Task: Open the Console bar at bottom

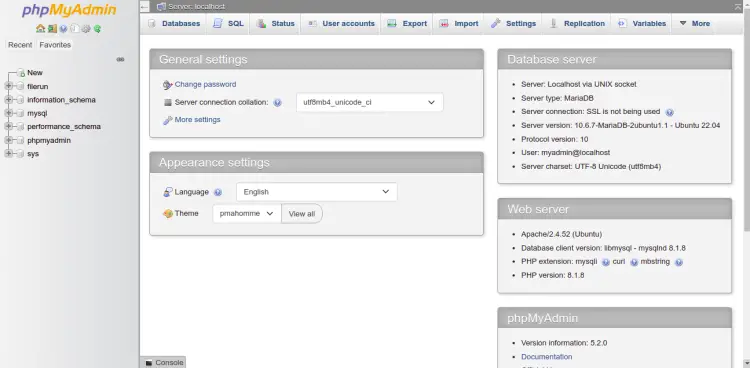Action: (163, 363)
